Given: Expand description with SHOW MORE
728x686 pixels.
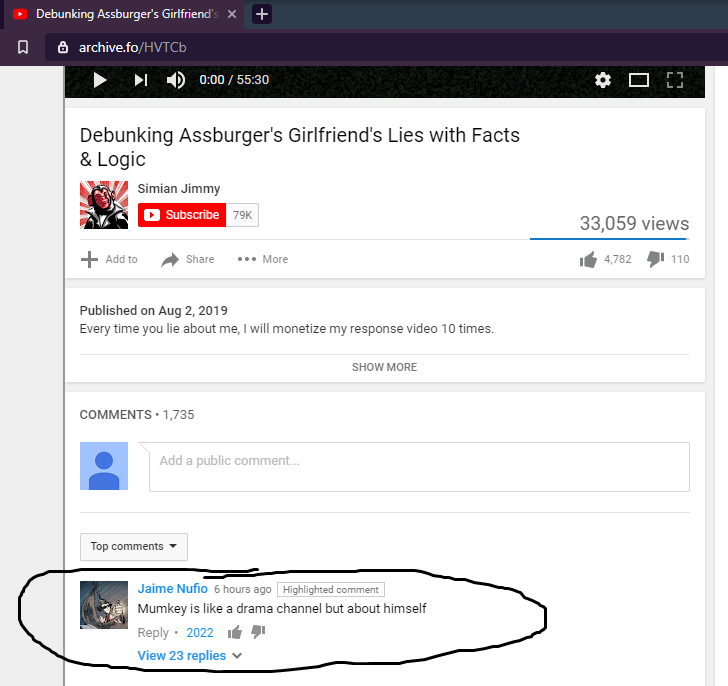Looking at the screenshot, I should (384, 367).
